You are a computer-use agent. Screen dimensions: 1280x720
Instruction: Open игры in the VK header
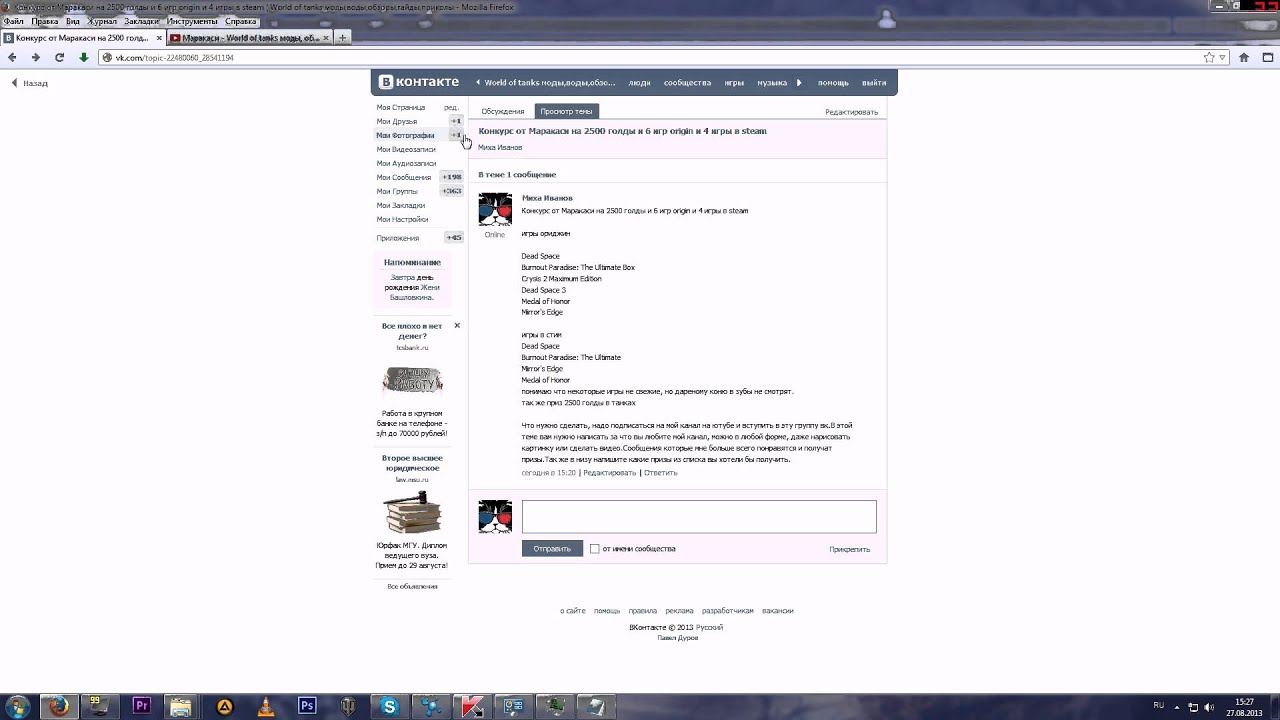coord(734,83)
